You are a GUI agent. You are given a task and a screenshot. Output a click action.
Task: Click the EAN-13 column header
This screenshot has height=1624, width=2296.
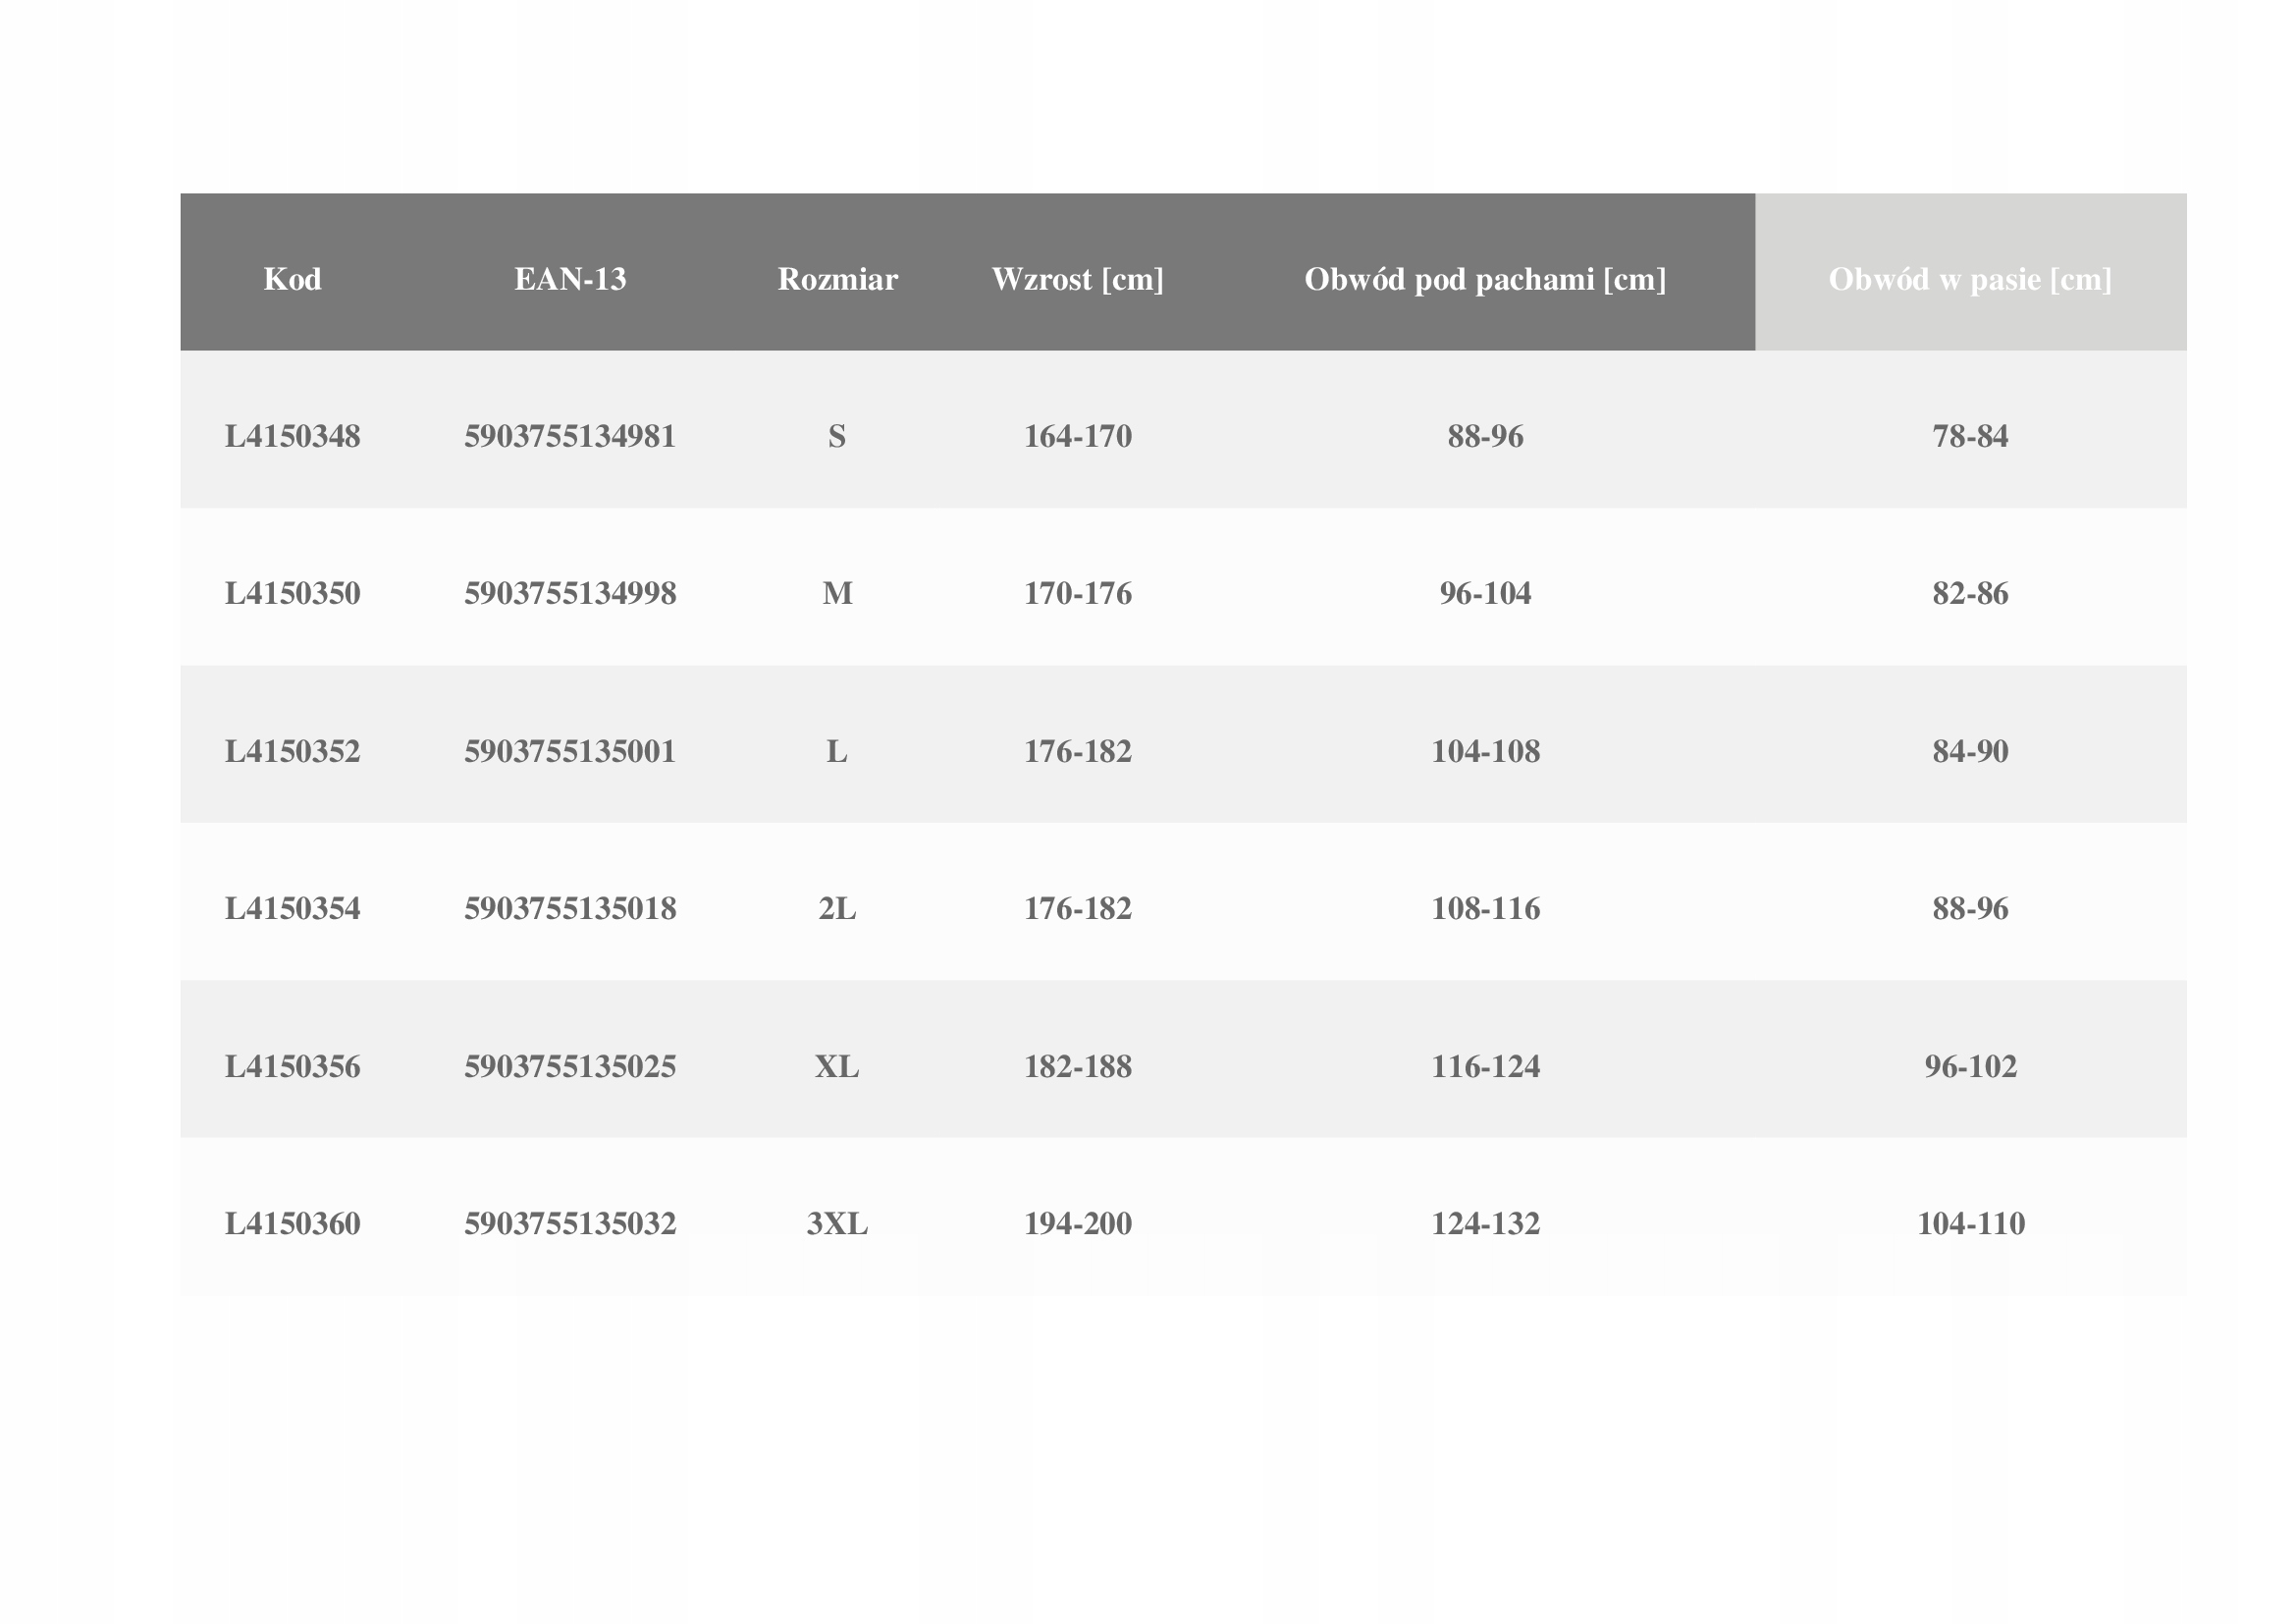(x=570, y=279)
